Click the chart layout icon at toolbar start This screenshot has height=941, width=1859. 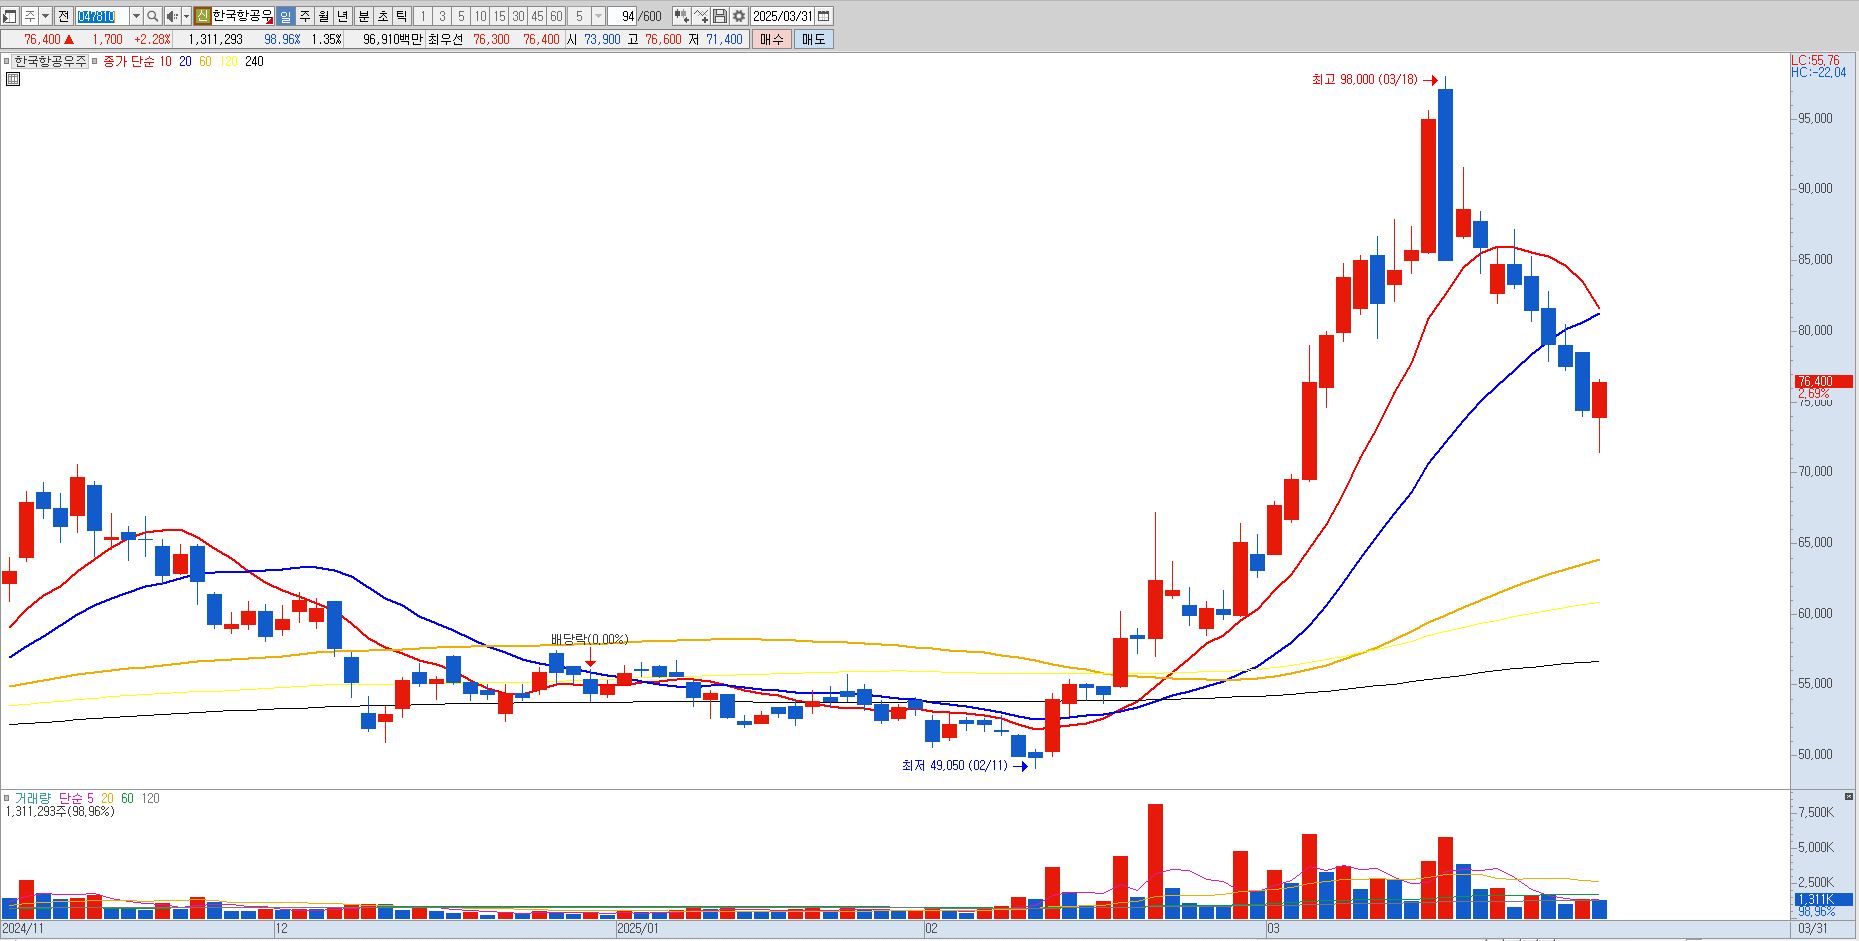(x=9, y=16)
